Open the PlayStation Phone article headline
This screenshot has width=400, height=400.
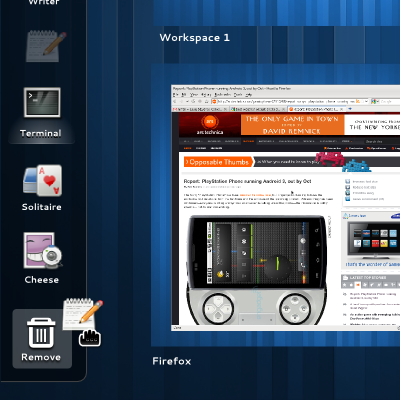(x=247, y=181)
